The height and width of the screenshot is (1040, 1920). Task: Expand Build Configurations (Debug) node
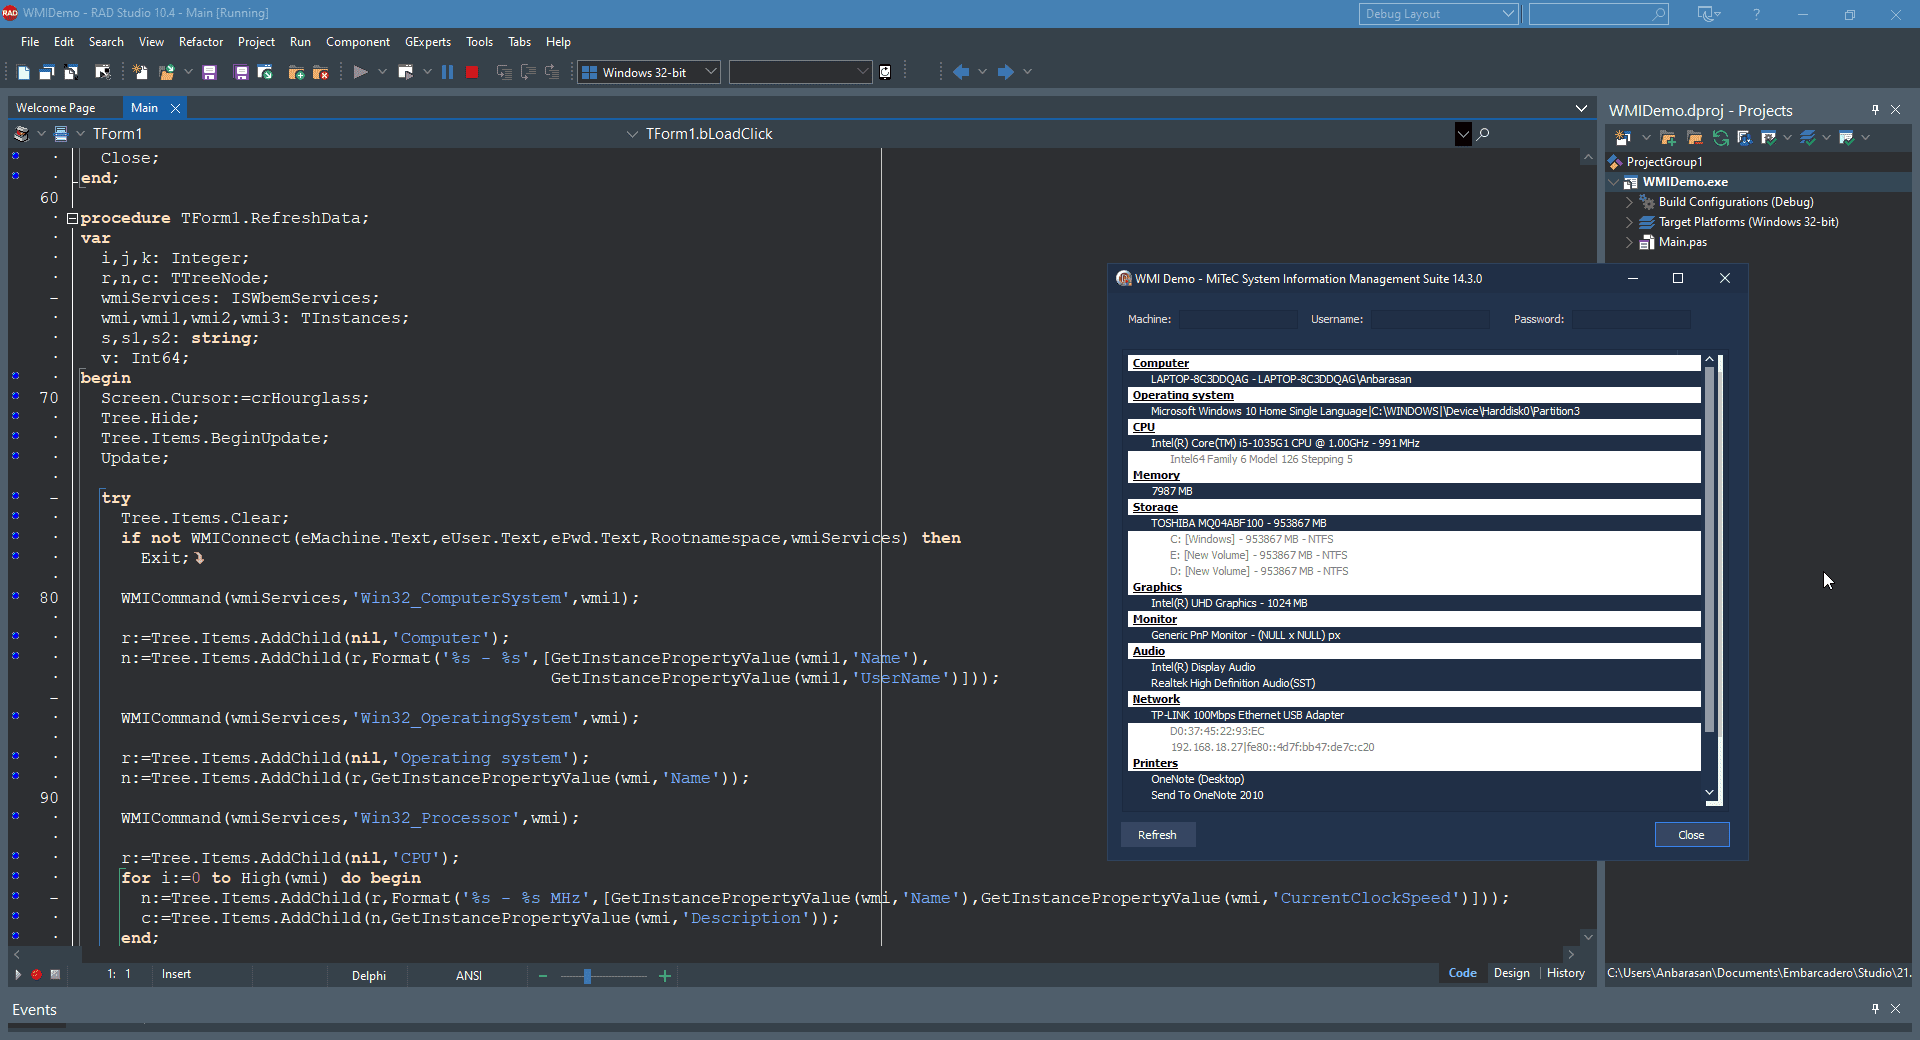click(1629, 202)
